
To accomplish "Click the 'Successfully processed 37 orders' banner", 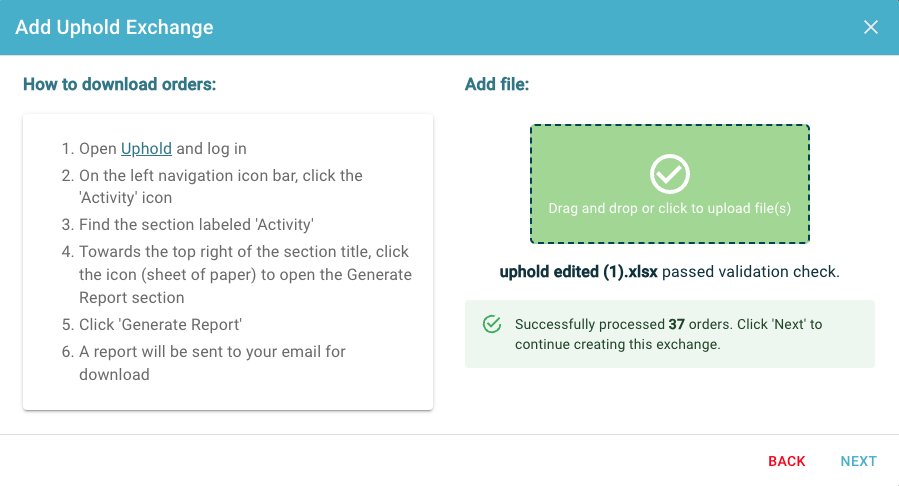I will point(670,334).
